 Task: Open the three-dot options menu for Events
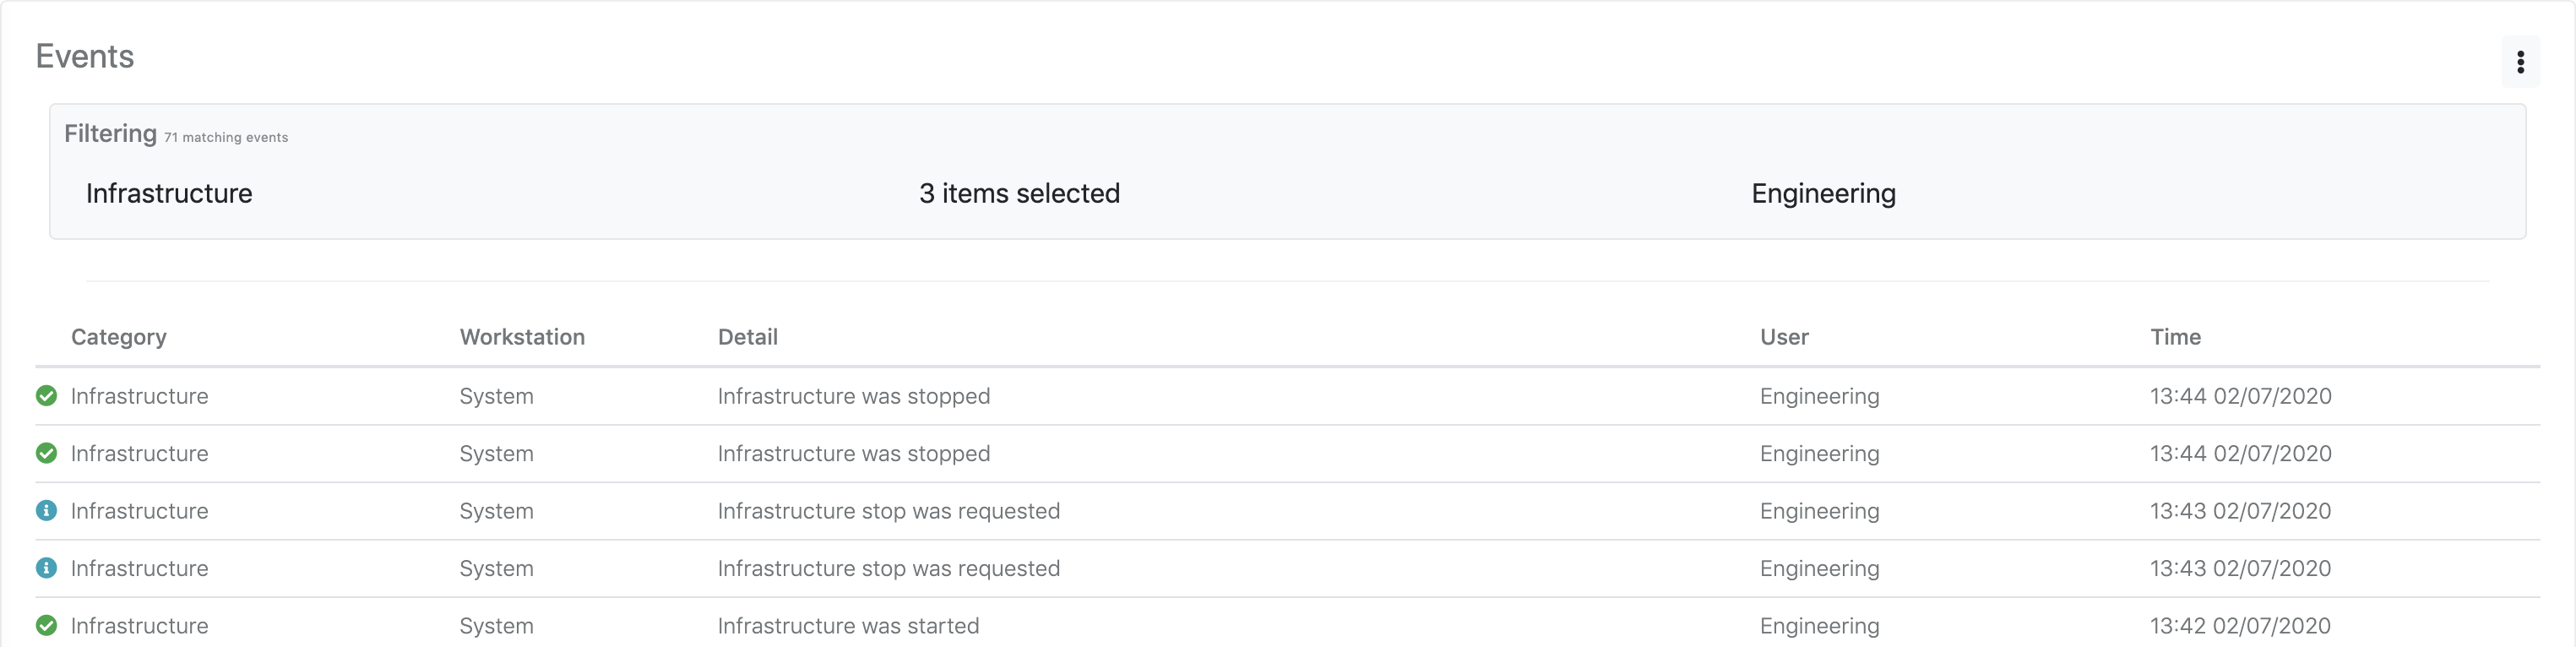[x=2520, y=62]
